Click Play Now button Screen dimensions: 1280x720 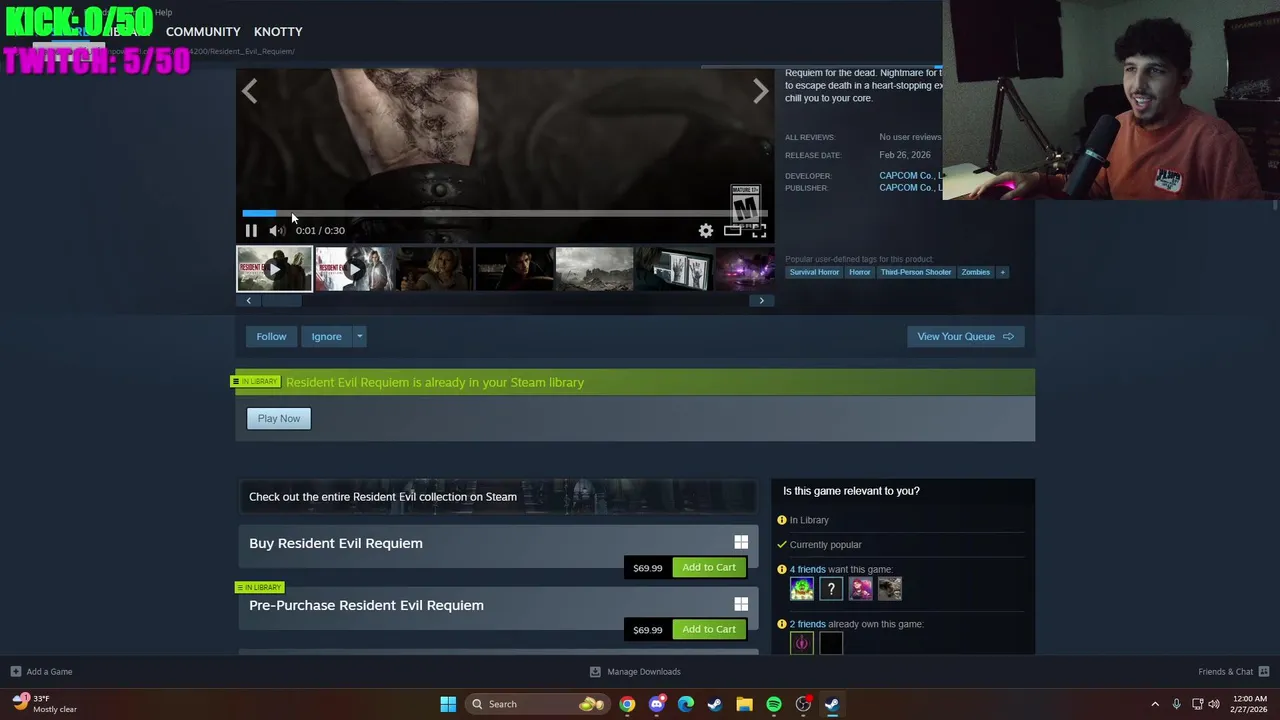click(x=279, y=418)
